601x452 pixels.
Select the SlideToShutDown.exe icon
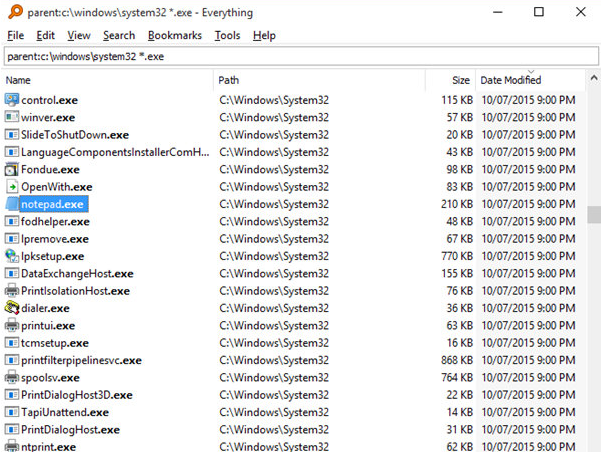tap(11, 135)
